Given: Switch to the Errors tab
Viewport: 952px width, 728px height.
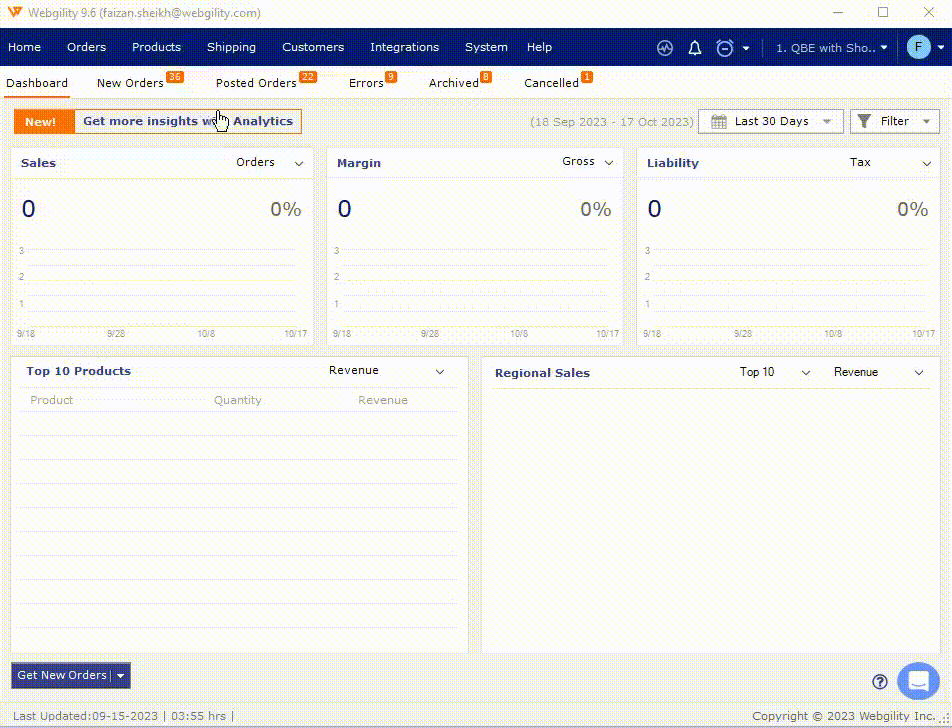Looking at the screenshot, I should pyautogui.click(x=366, y=83).
